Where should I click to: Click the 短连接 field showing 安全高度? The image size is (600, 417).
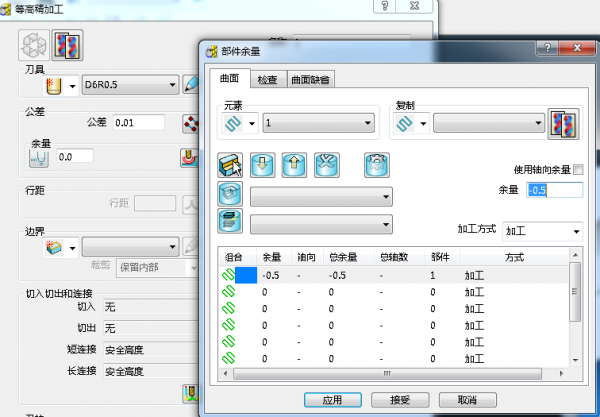pyautogui.click(x=151, y=350)
